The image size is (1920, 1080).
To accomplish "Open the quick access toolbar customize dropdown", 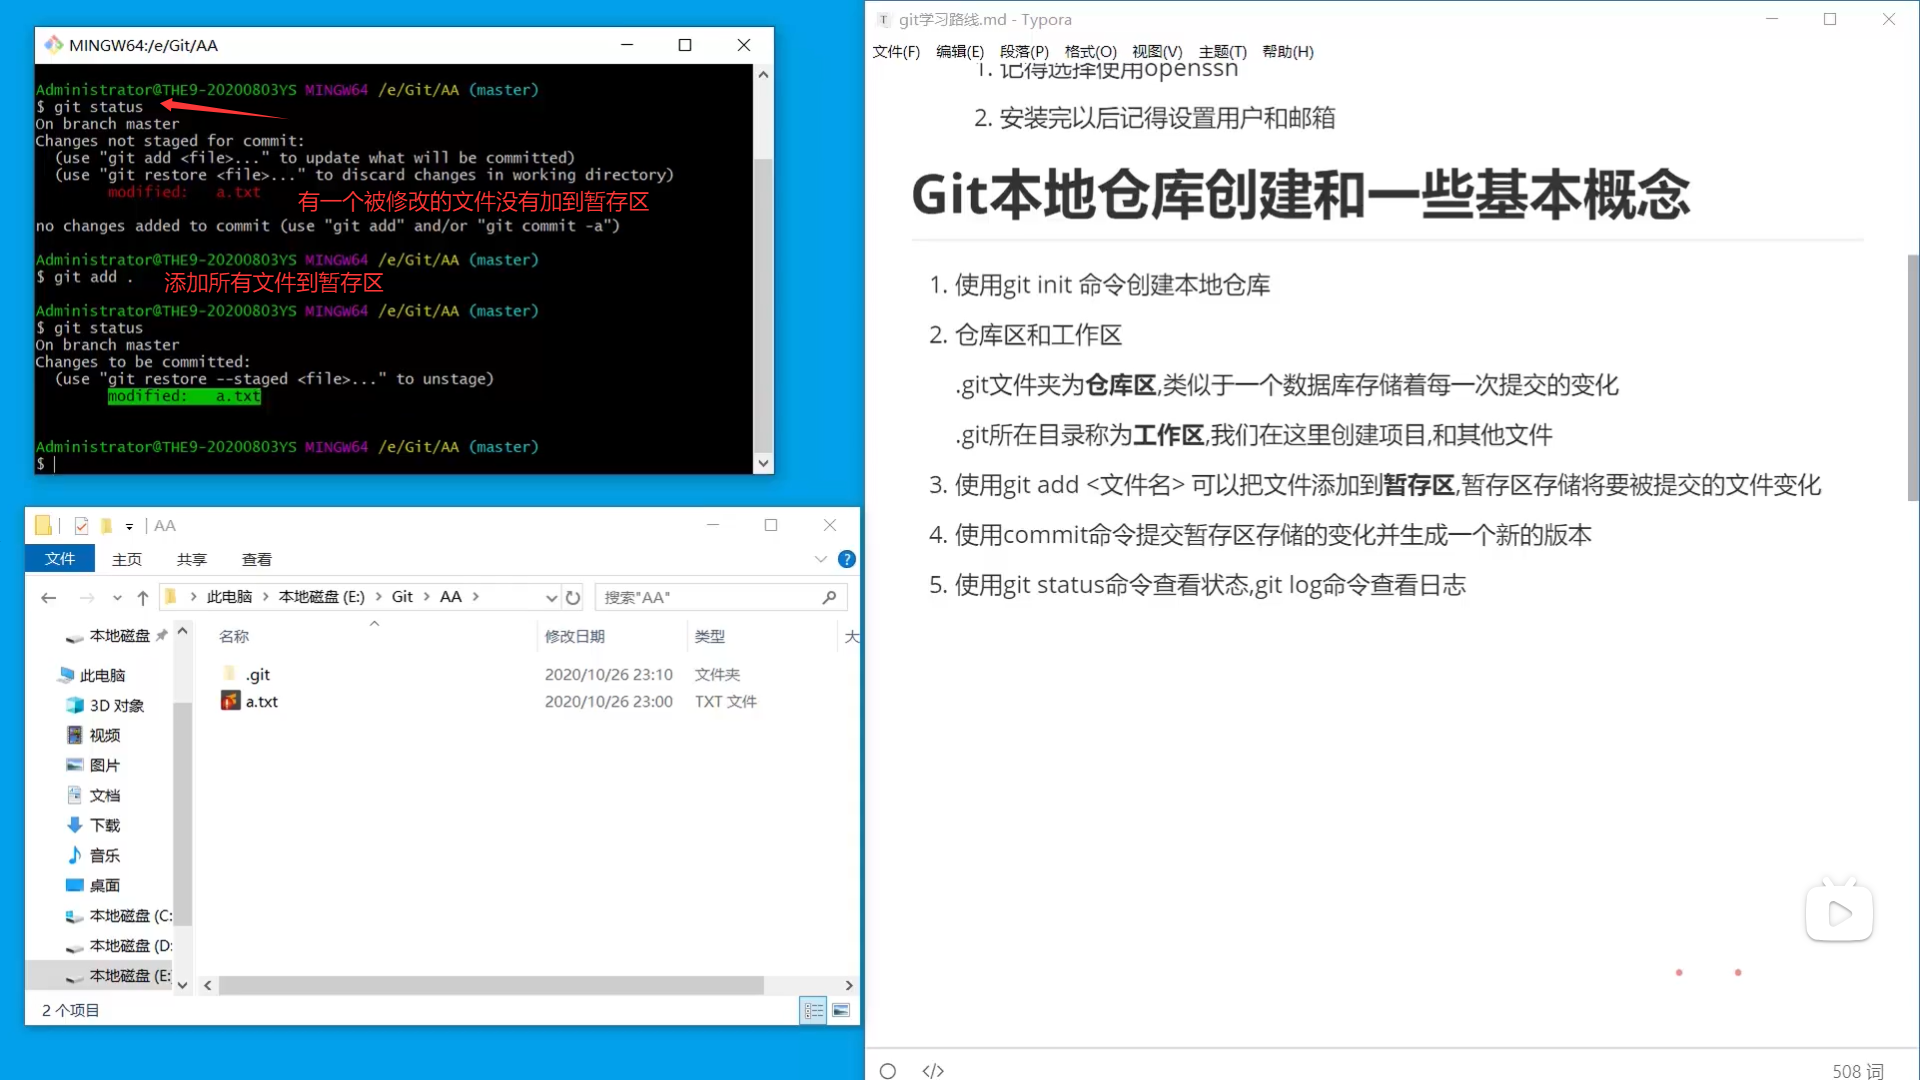I will [129, 526].
